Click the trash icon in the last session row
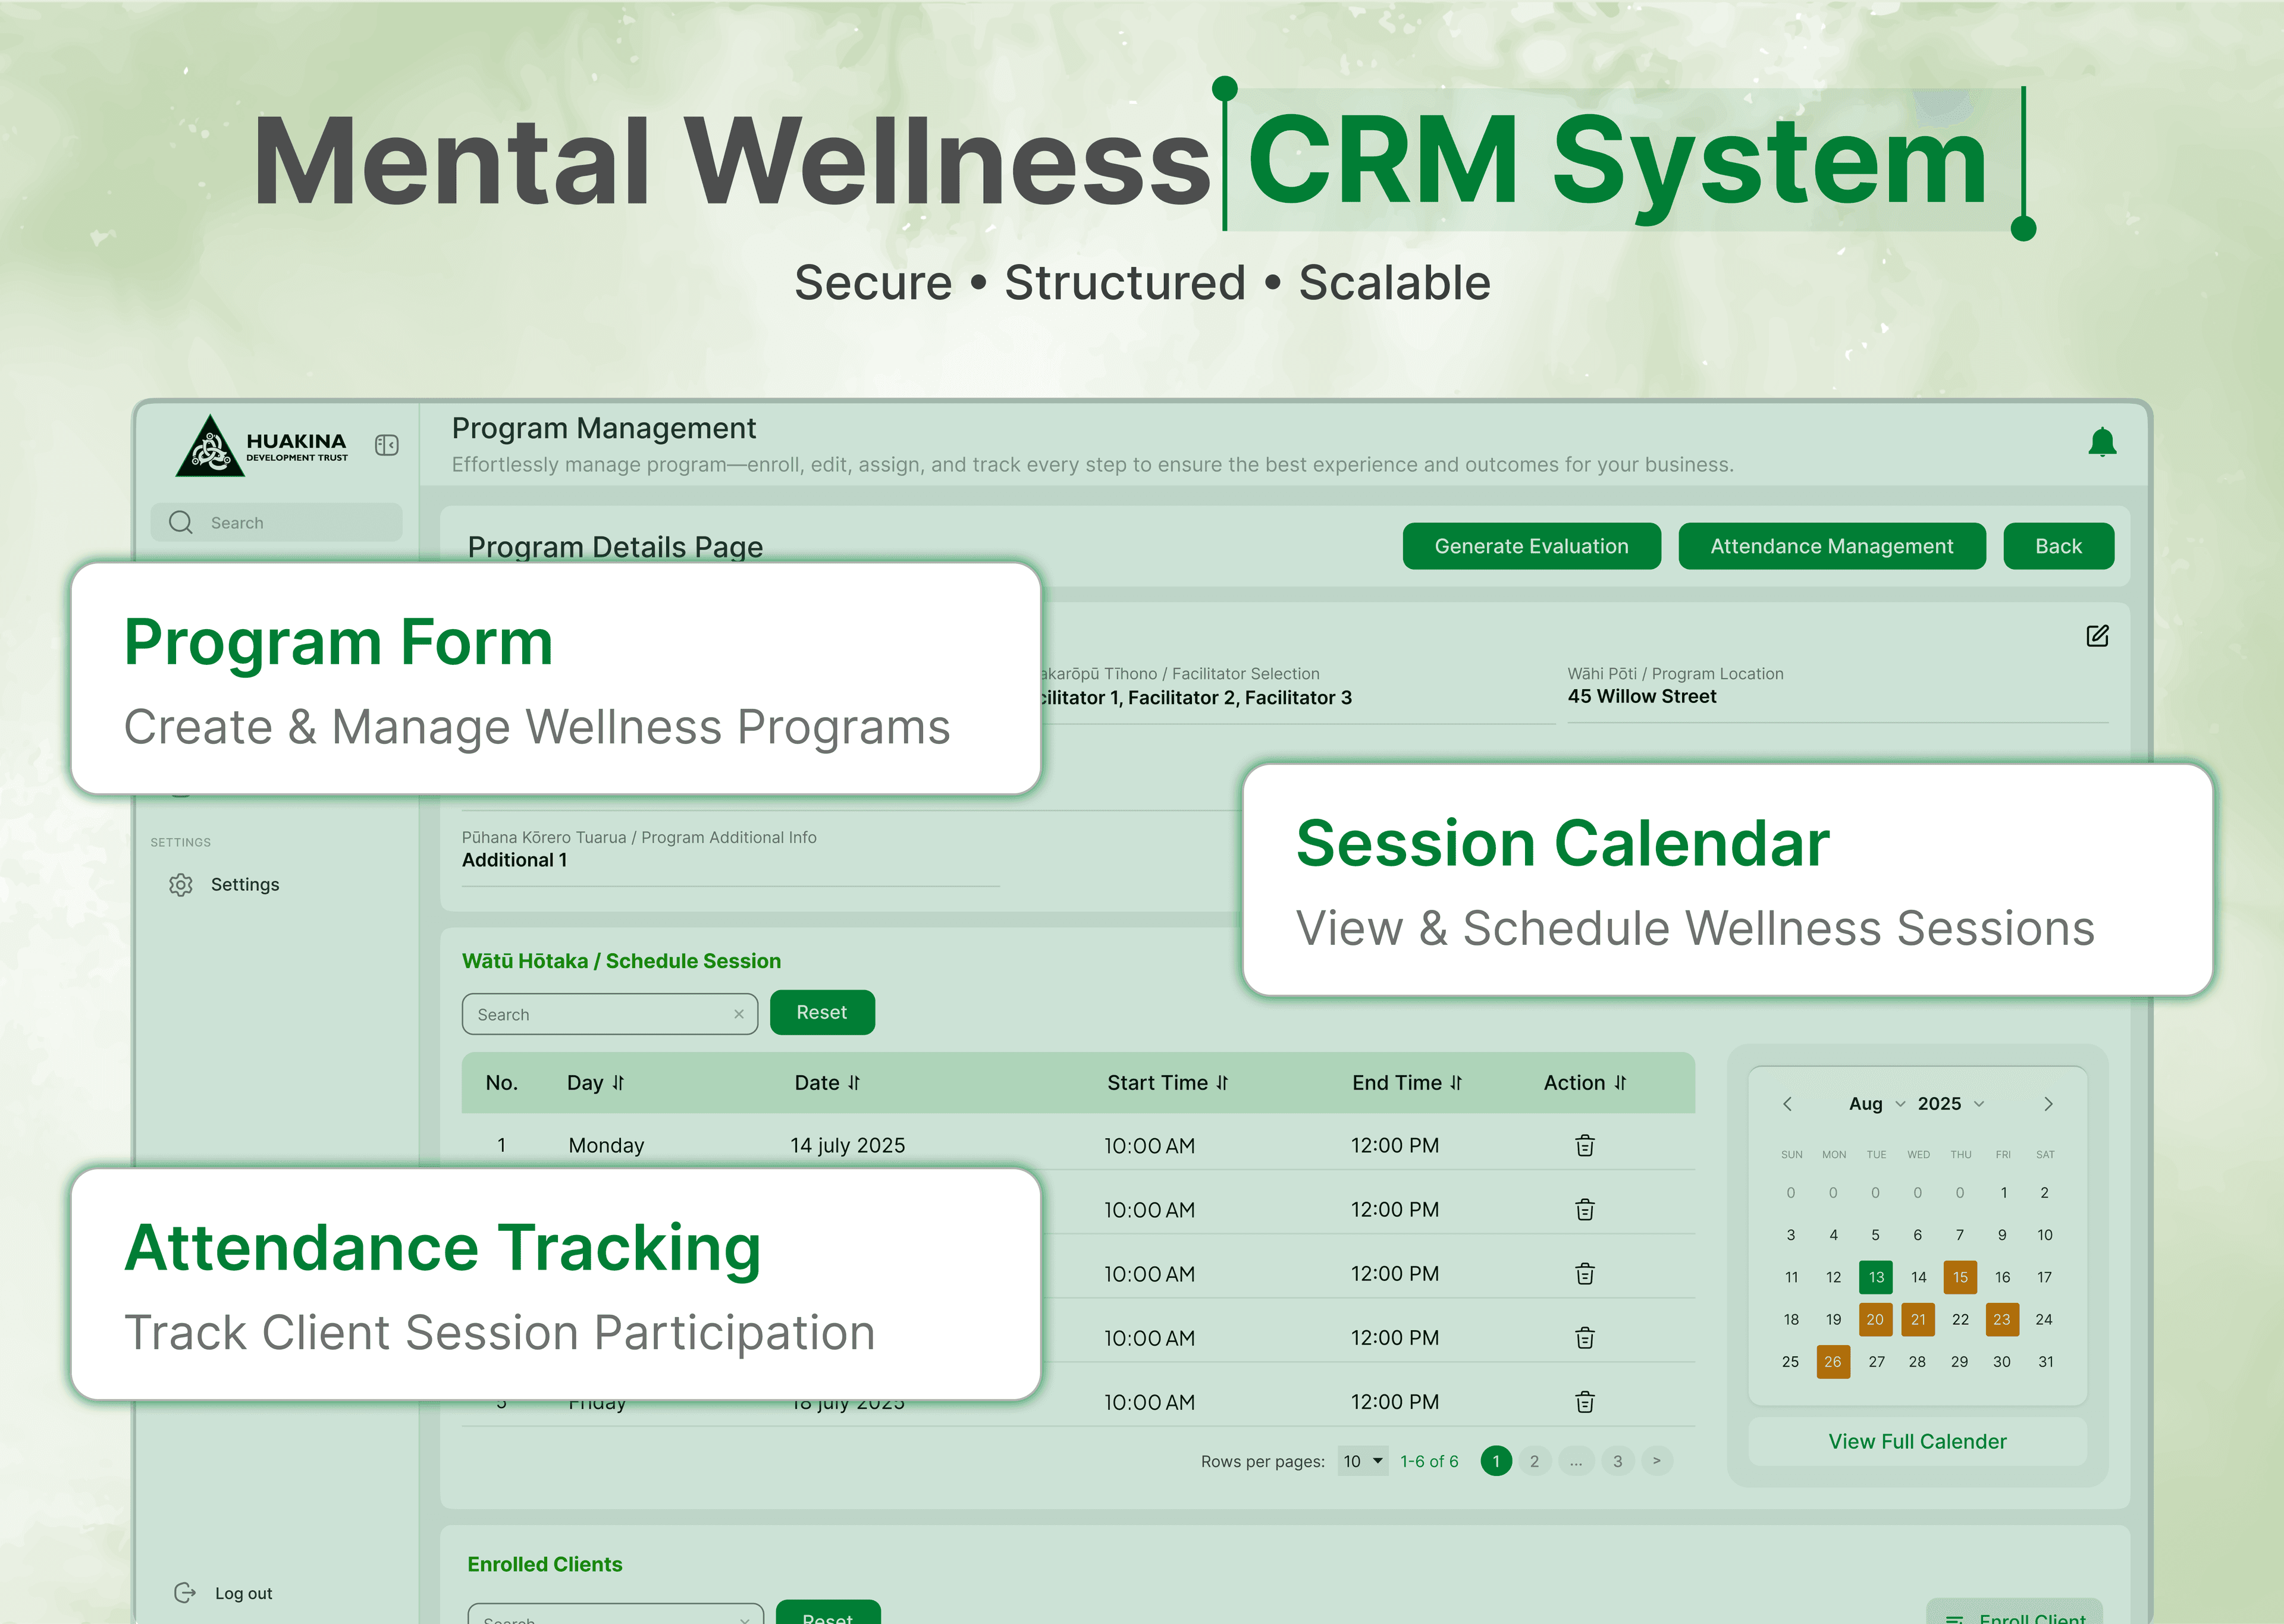The image size is (2284, 1624). click(1584, 1402)
